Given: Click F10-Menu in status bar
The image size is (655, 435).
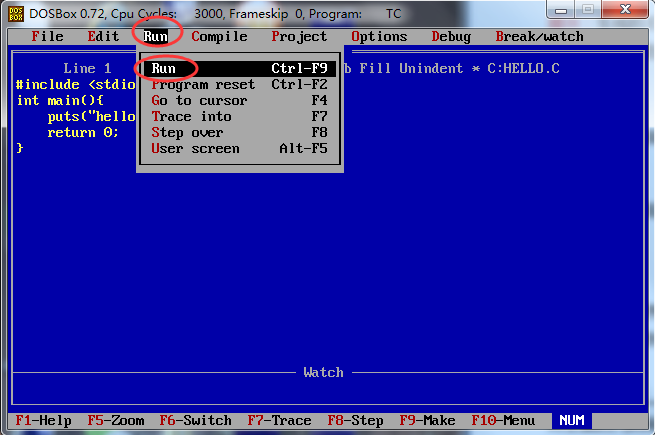Looking at the screenshot, I should [x=503, y=420].
